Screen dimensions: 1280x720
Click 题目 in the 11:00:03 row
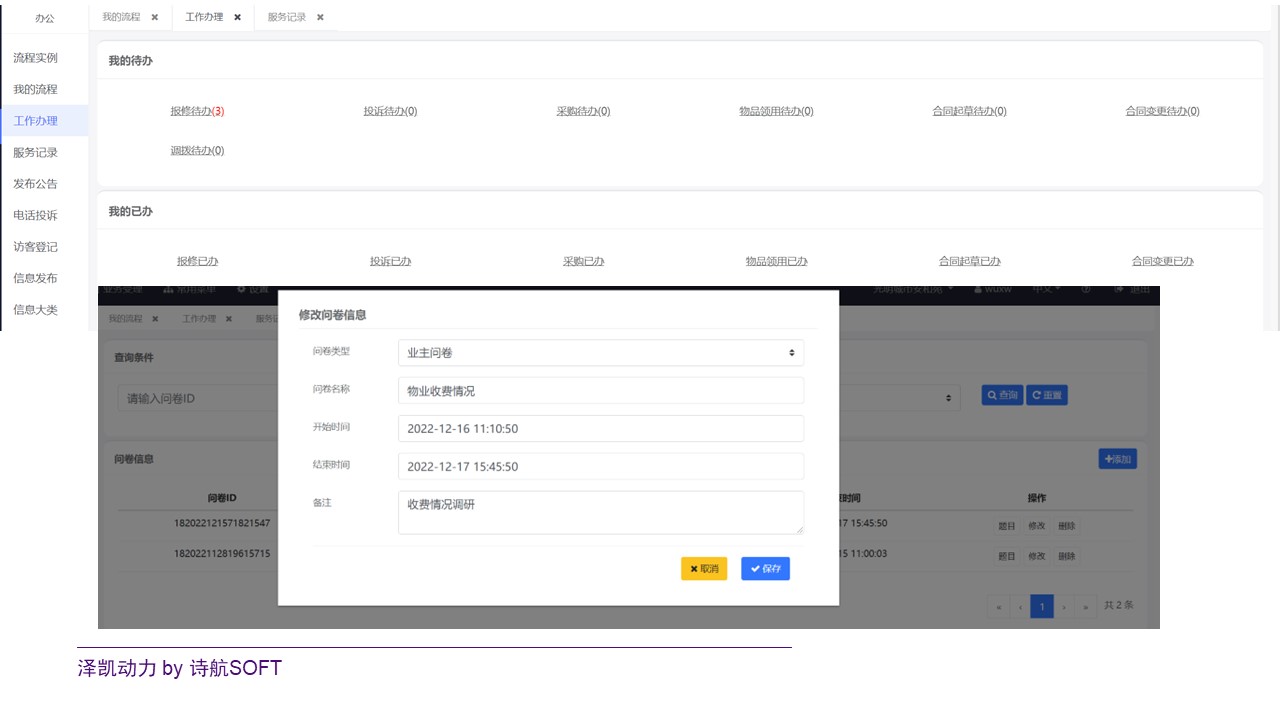click(1007, 556)
